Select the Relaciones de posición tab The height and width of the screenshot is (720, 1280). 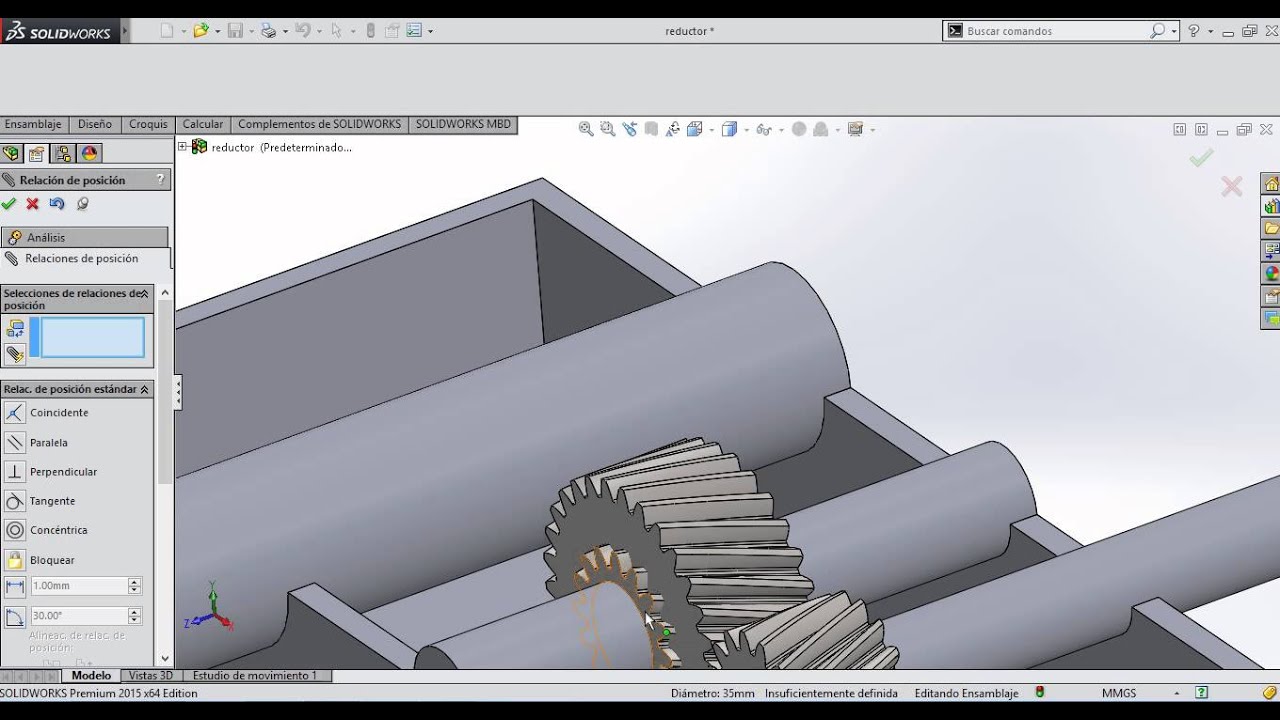[x=85, y=258]
